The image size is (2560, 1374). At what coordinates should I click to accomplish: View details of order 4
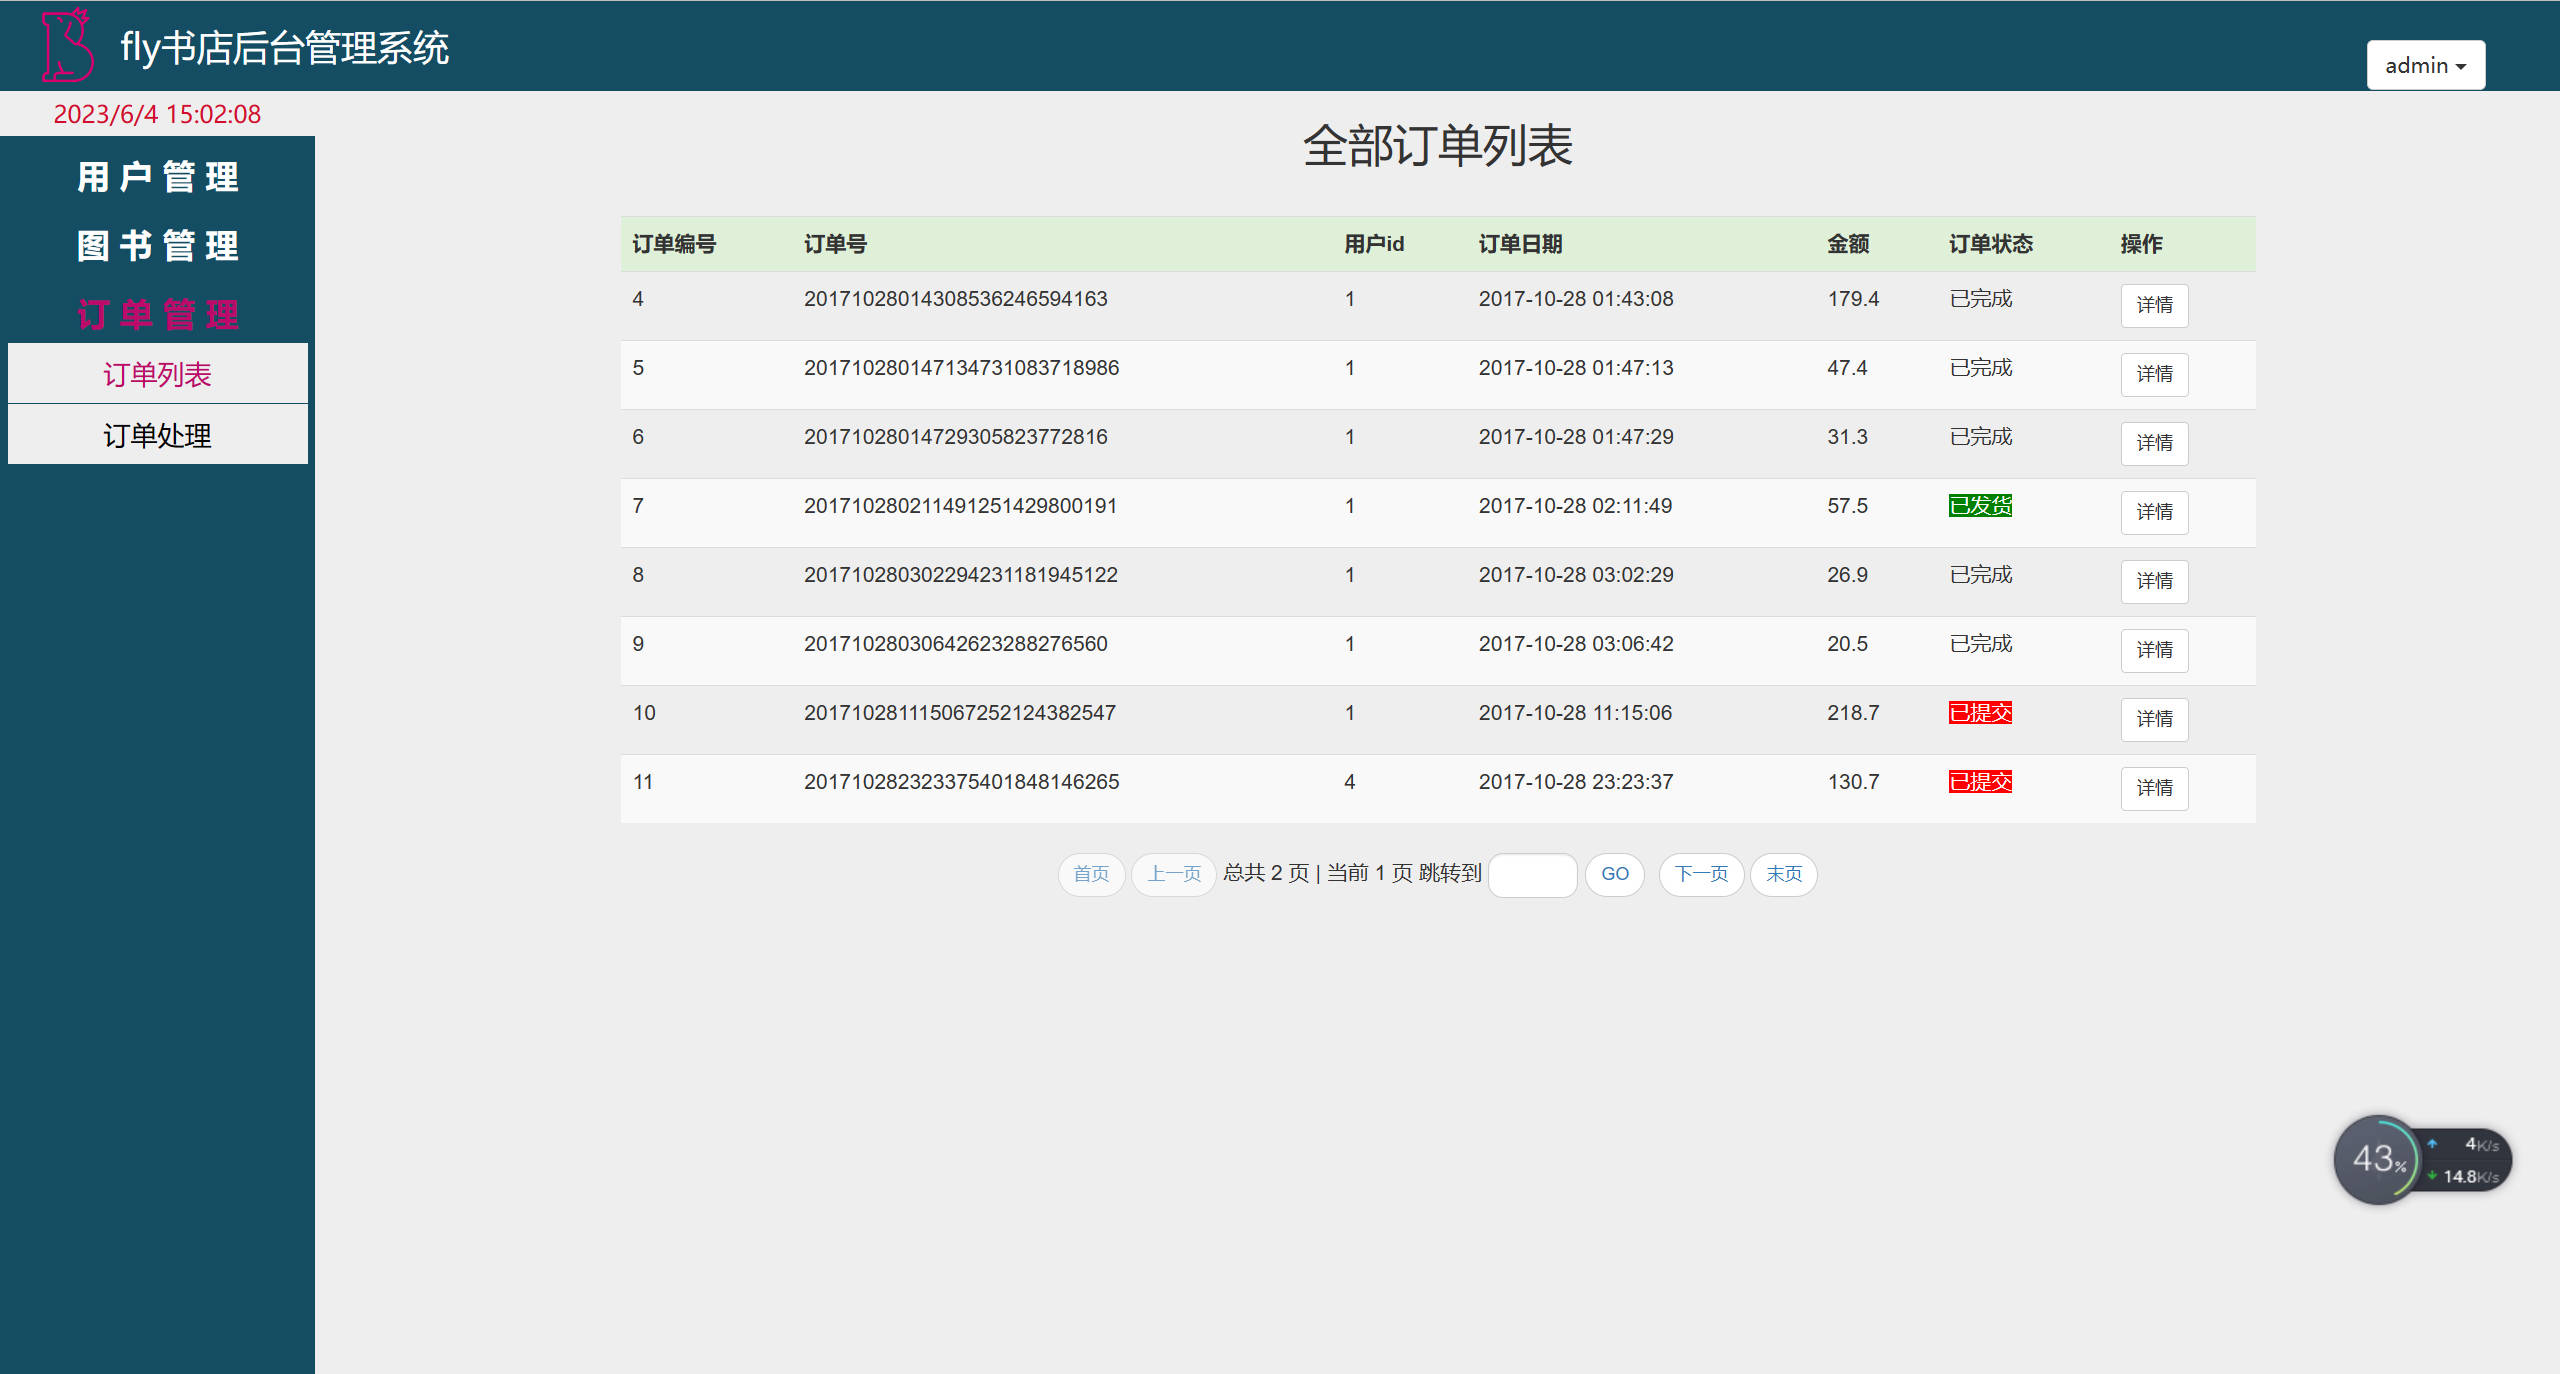(x=2154, y=305)
